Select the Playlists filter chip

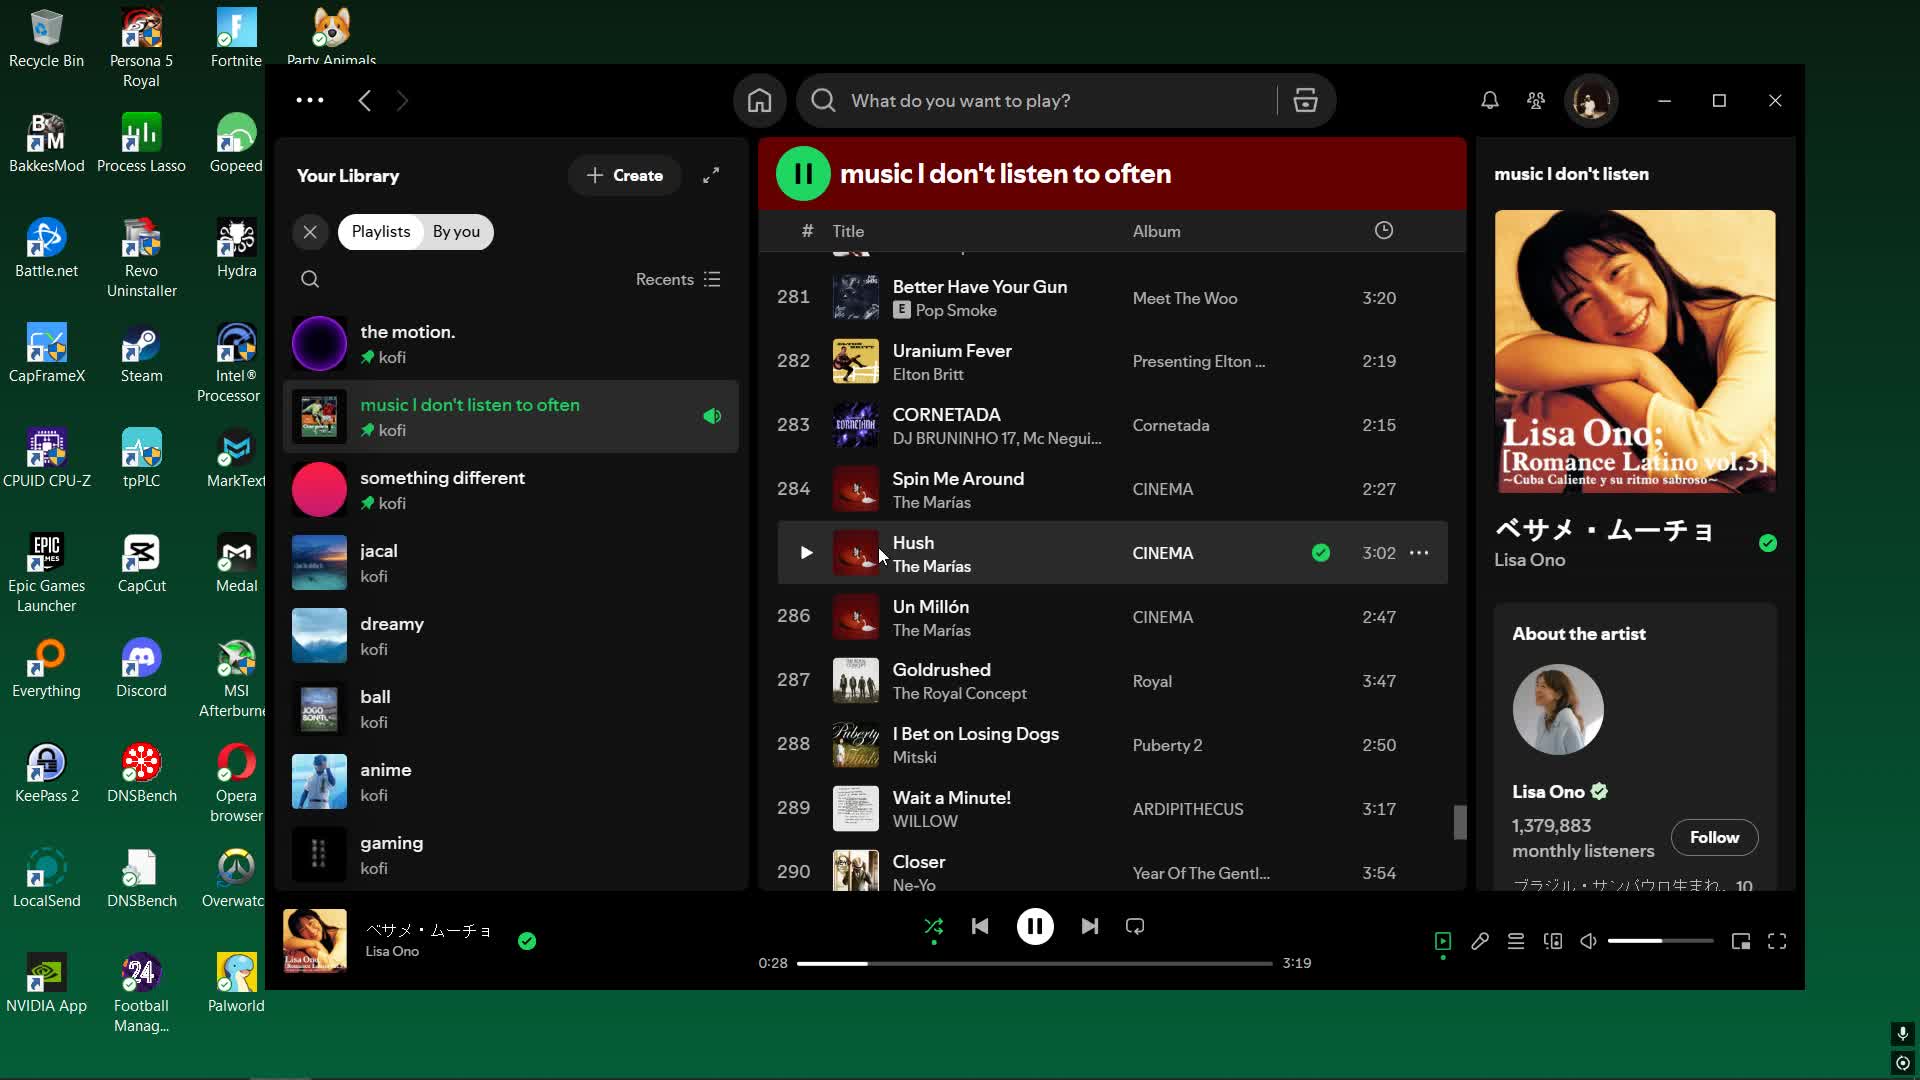click(381, 232)
